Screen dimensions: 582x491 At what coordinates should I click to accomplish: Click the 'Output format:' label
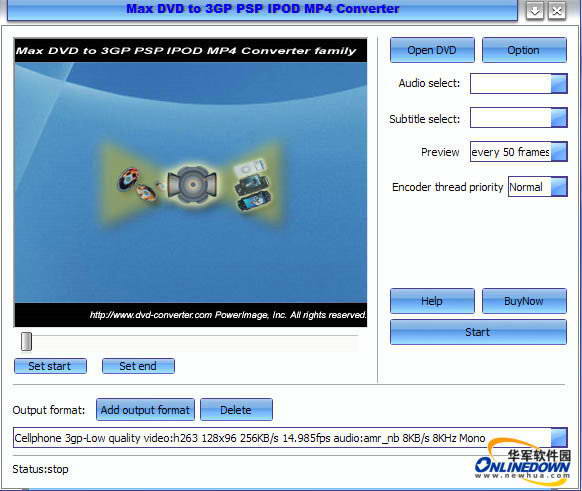point(49,410)
